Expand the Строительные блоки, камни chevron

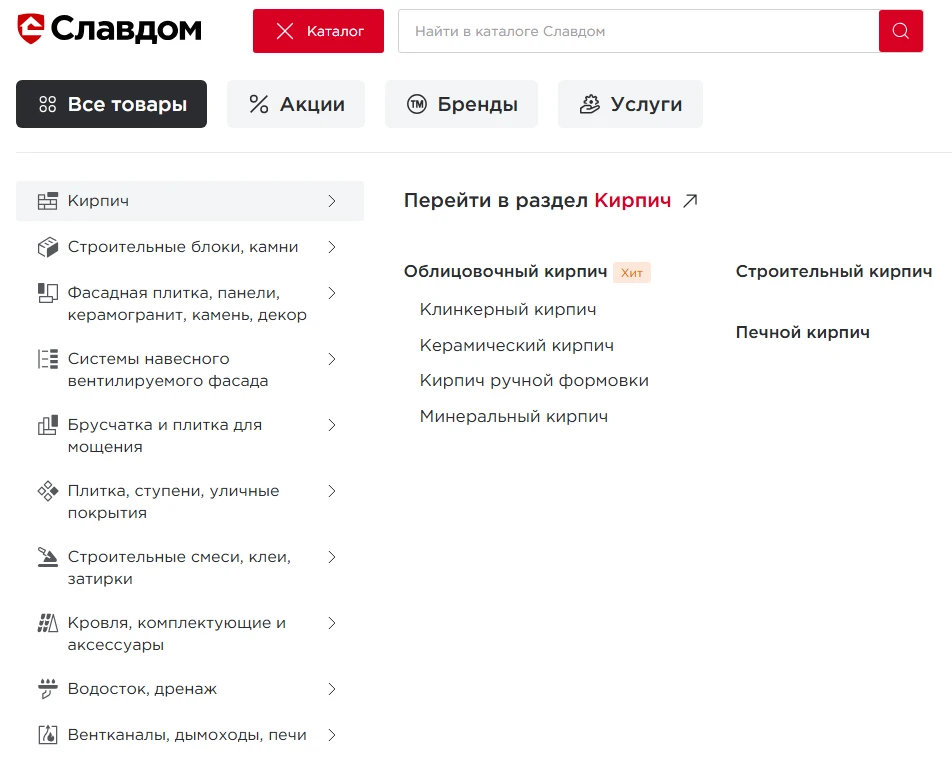pyautogui.click(x=332, y=247)
